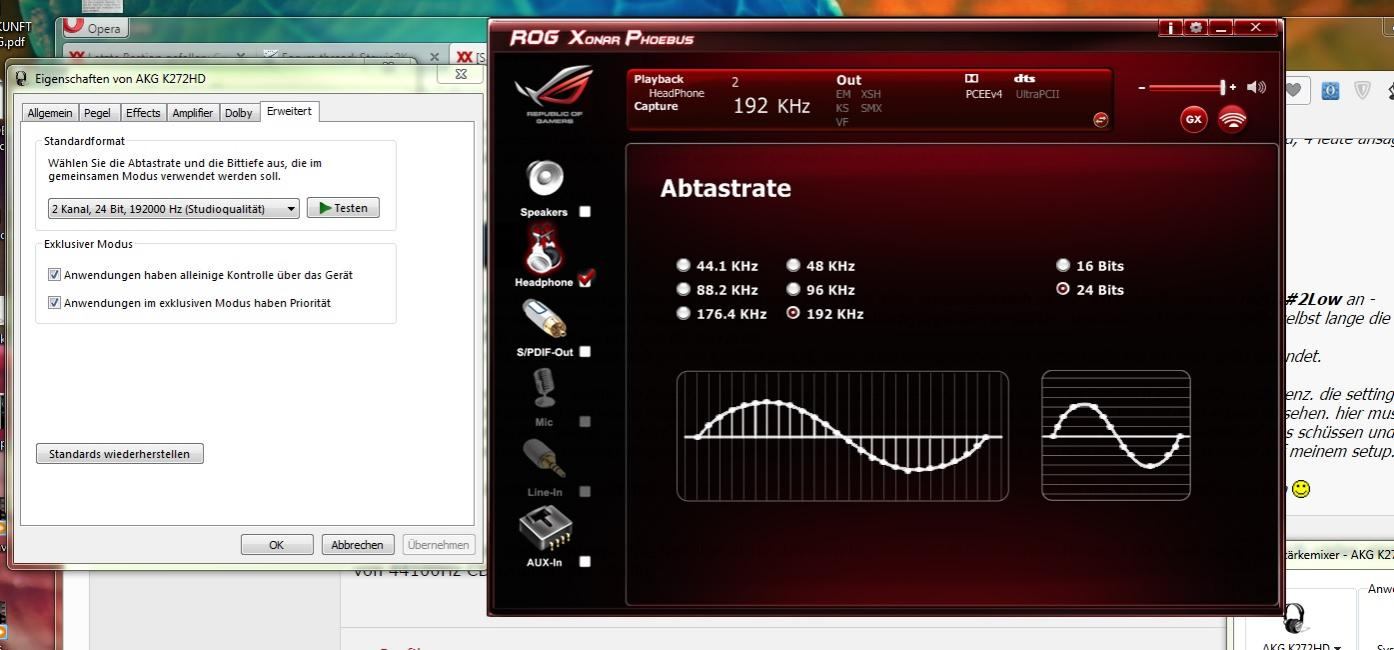Click the Dolby logo in status panel
Viewport: 1394px width, 650px height.
[x=971, y=78]
